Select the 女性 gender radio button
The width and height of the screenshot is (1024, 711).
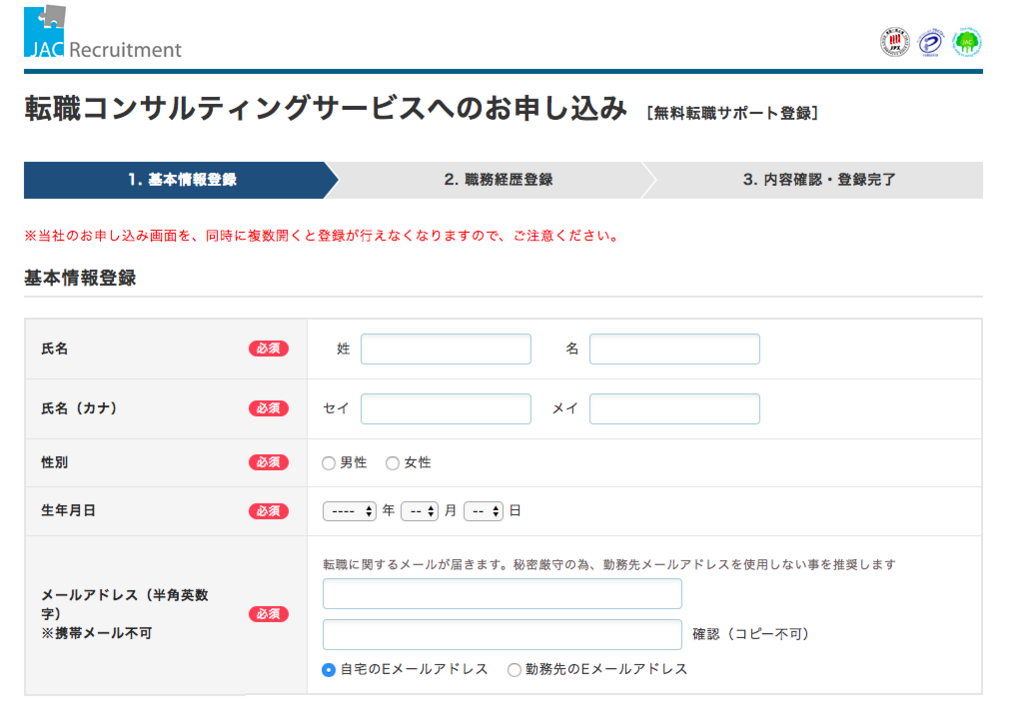393,463
